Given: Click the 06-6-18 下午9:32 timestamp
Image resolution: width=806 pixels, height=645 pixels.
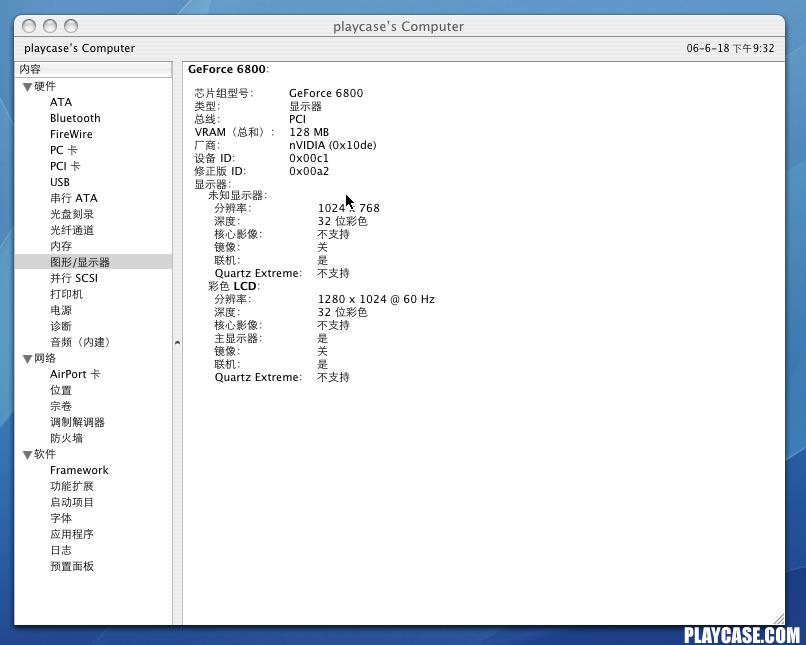Looking at the screenshot, I should [730, 48].
